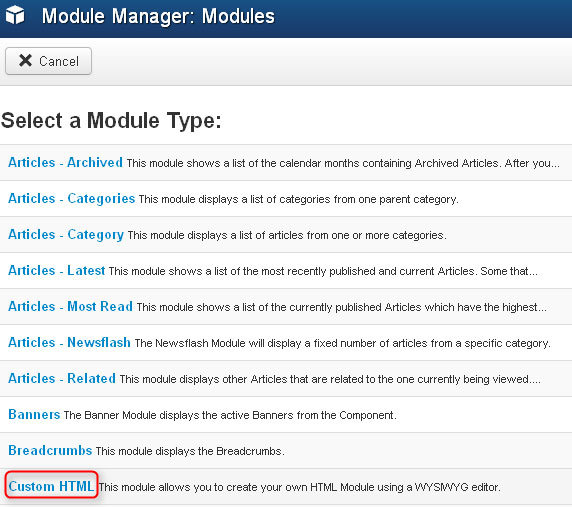Click the Cancel button
The image size is (572, 507).
click(48, 61)
